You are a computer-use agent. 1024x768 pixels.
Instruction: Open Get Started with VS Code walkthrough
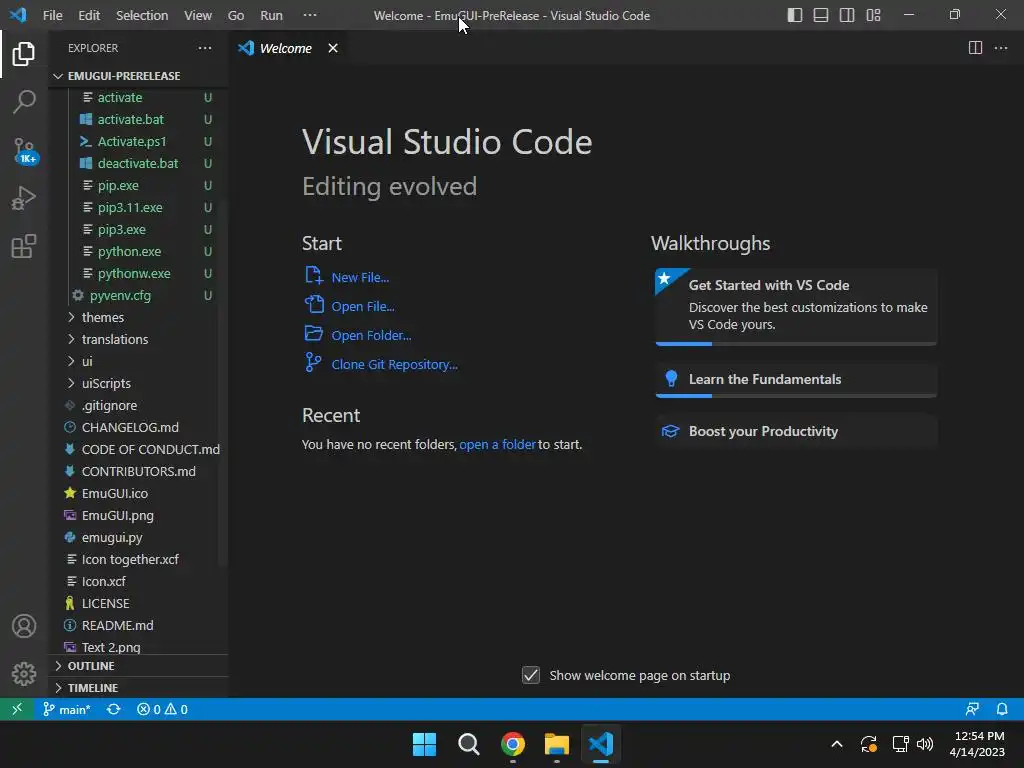click(796, 306)
